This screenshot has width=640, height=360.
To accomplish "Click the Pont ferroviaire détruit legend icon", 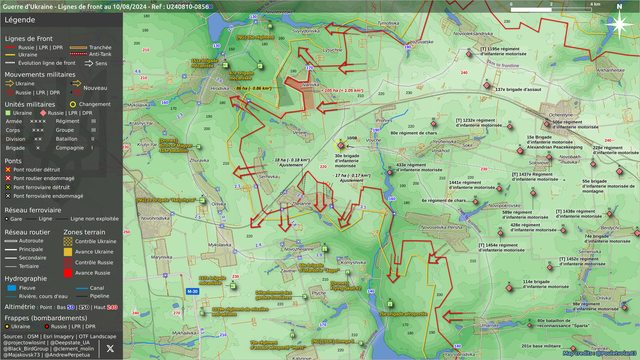I will coord(8,187).
